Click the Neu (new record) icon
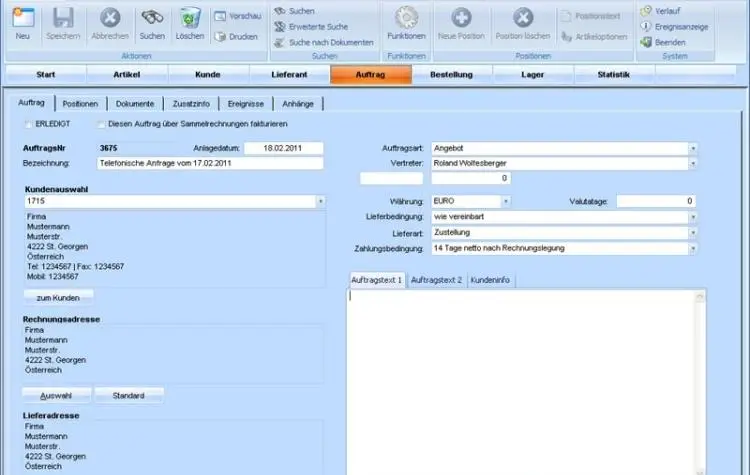The height and width of the screenshot is (475, 750). point(22,17)
